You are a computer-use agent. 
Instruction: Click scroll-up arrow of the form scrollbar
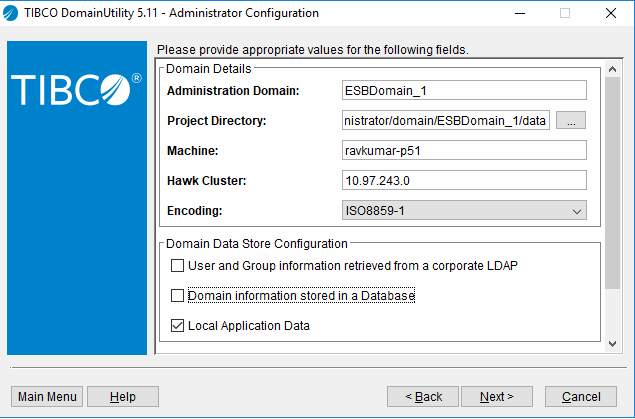coord(613,68)
